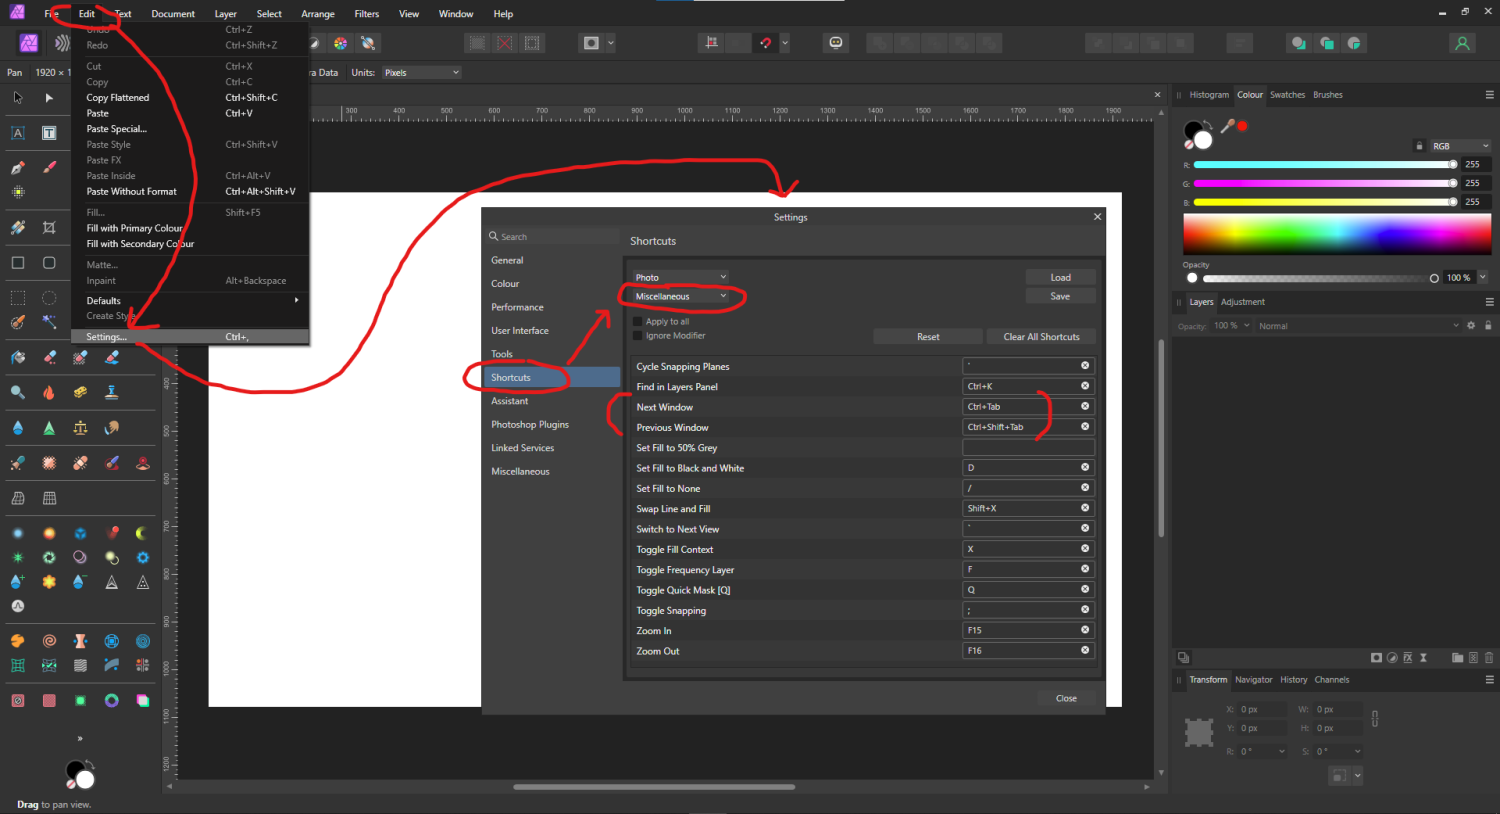Tick the Ignore Modifier checkbox

pos(638,336)
